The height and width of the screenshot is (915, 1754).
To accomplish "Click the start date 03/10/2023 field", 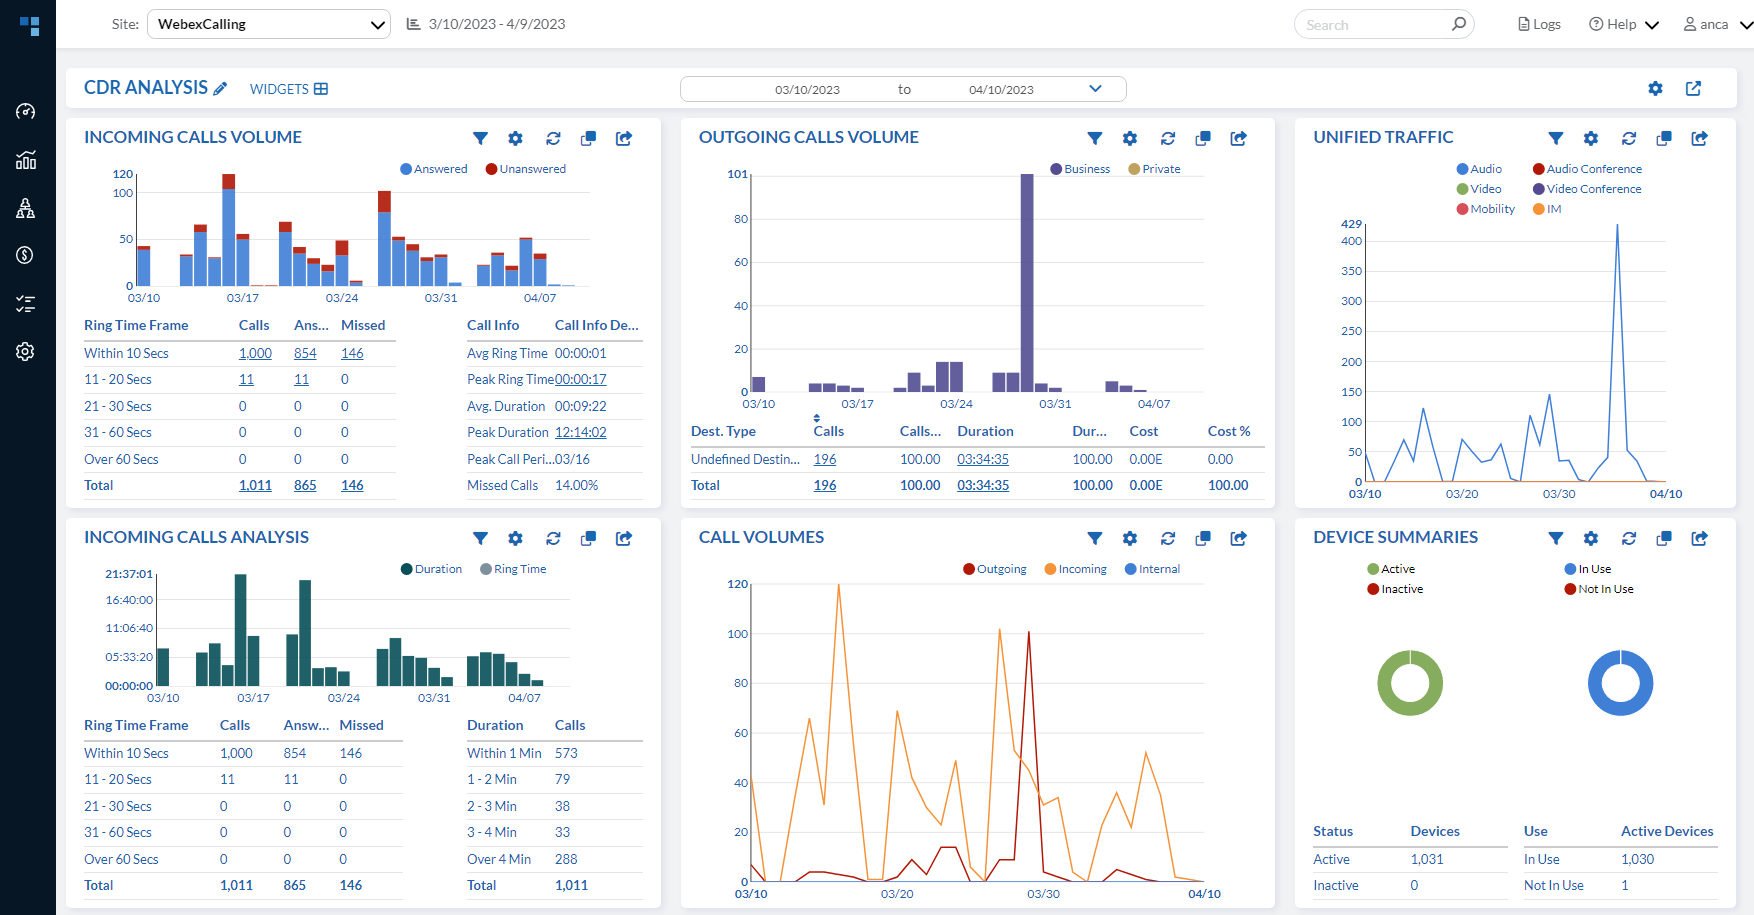I will pos(807,89).
